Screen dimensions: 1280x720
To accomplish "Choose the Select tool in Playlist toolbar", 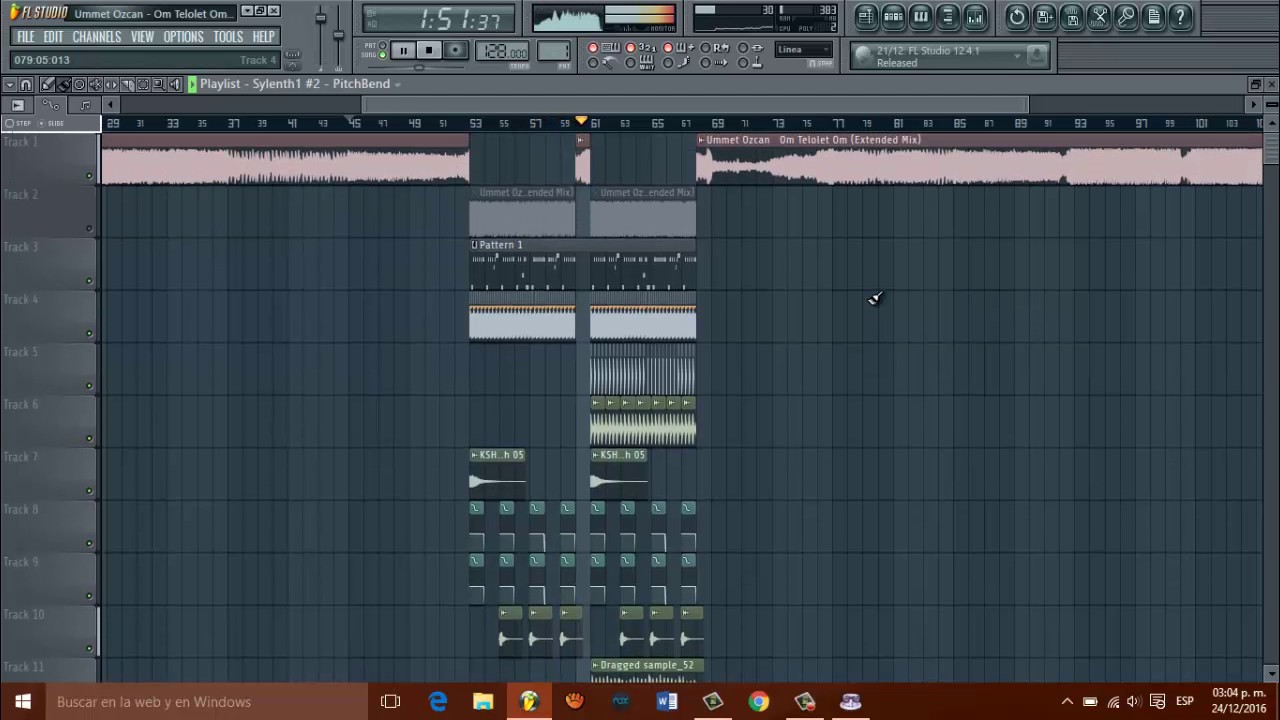I will coord(143,85).
